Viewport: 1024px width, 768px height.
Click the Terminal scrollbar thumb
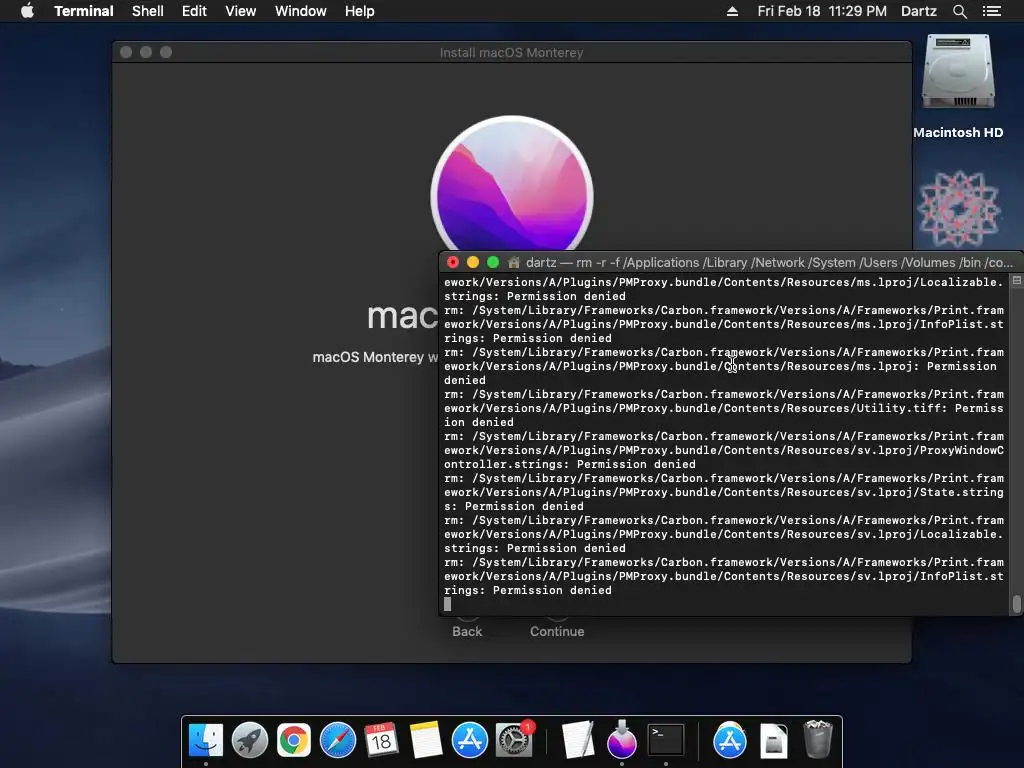pos(1016,603)
